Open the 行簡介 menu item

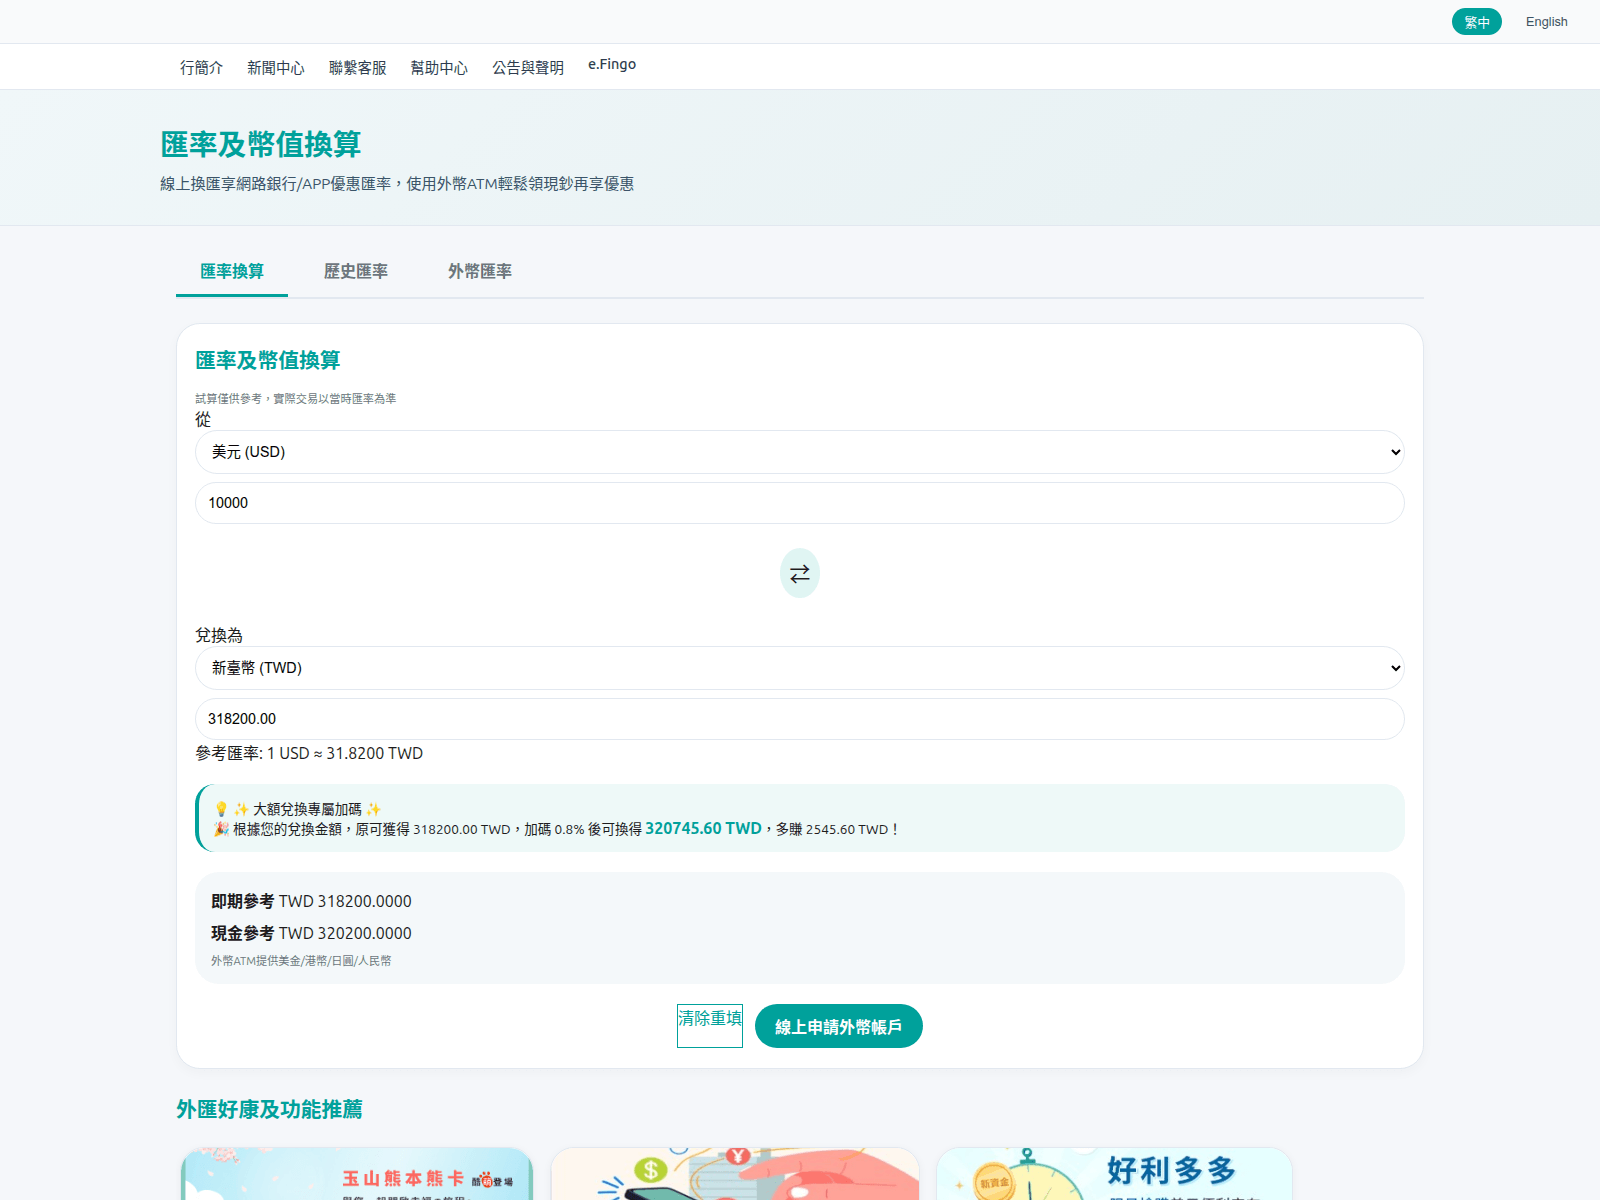(201, 67)
